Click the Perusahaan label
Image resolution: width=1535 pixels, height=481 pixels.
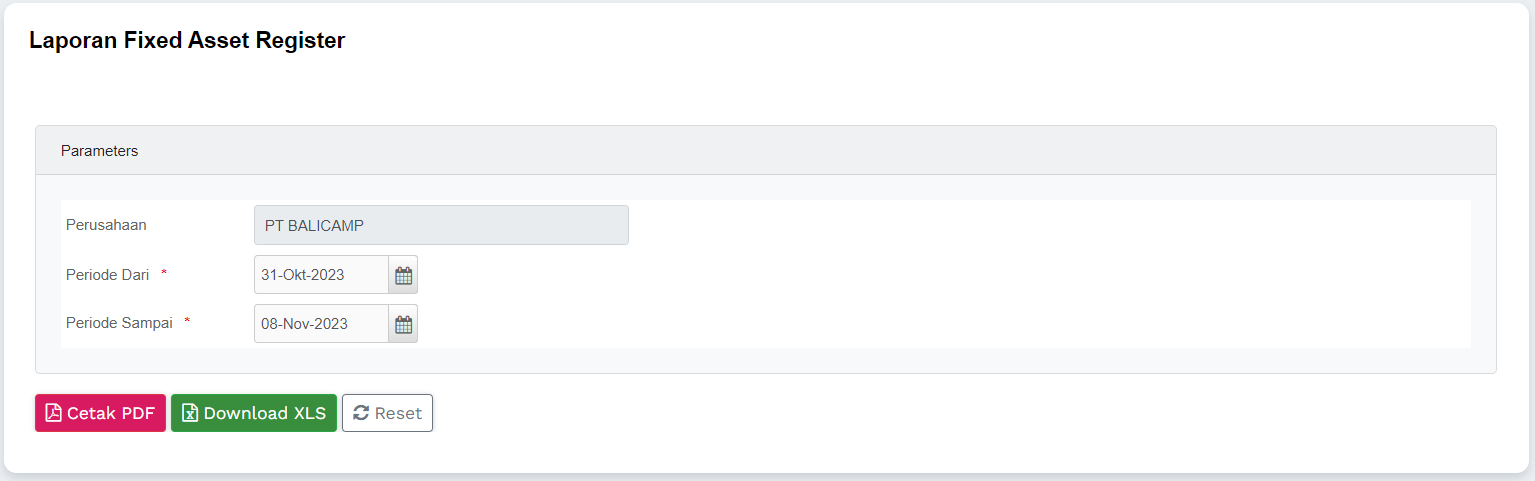point(106,225)
